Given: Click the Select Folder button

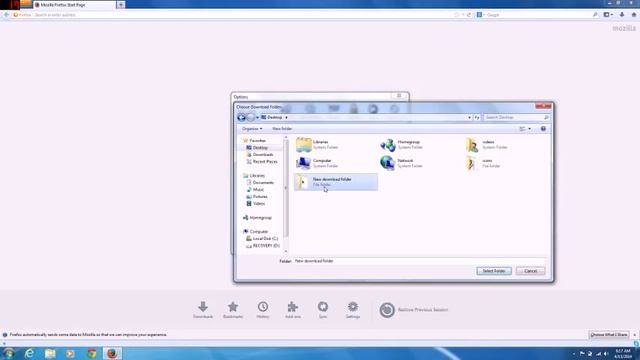Looking at the screenshot, I should 494,271.
